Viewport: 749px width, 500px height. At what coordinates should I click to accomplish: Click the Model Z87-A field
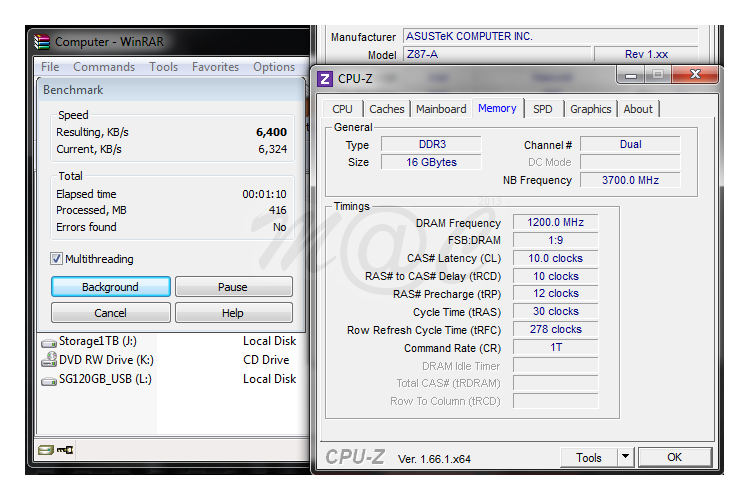tap(497, 54)
